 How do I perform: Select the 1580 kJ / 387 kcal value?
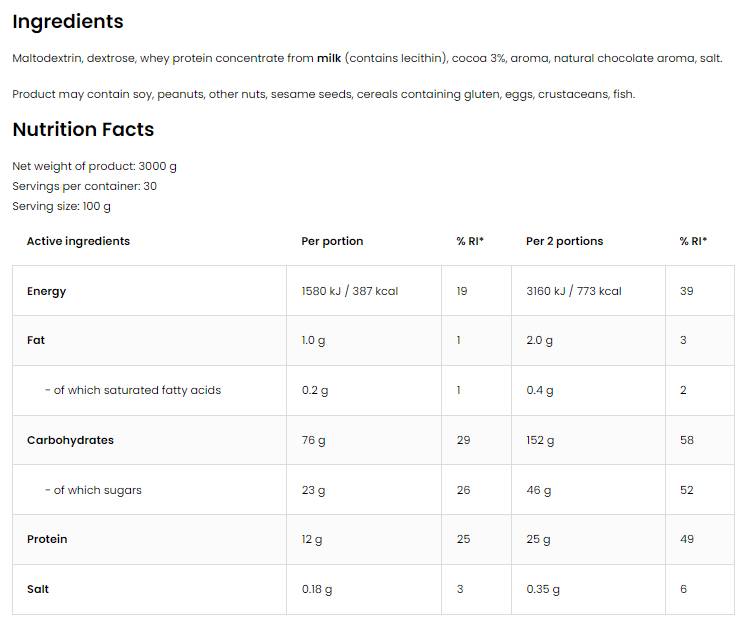click(x=349, y=291)
